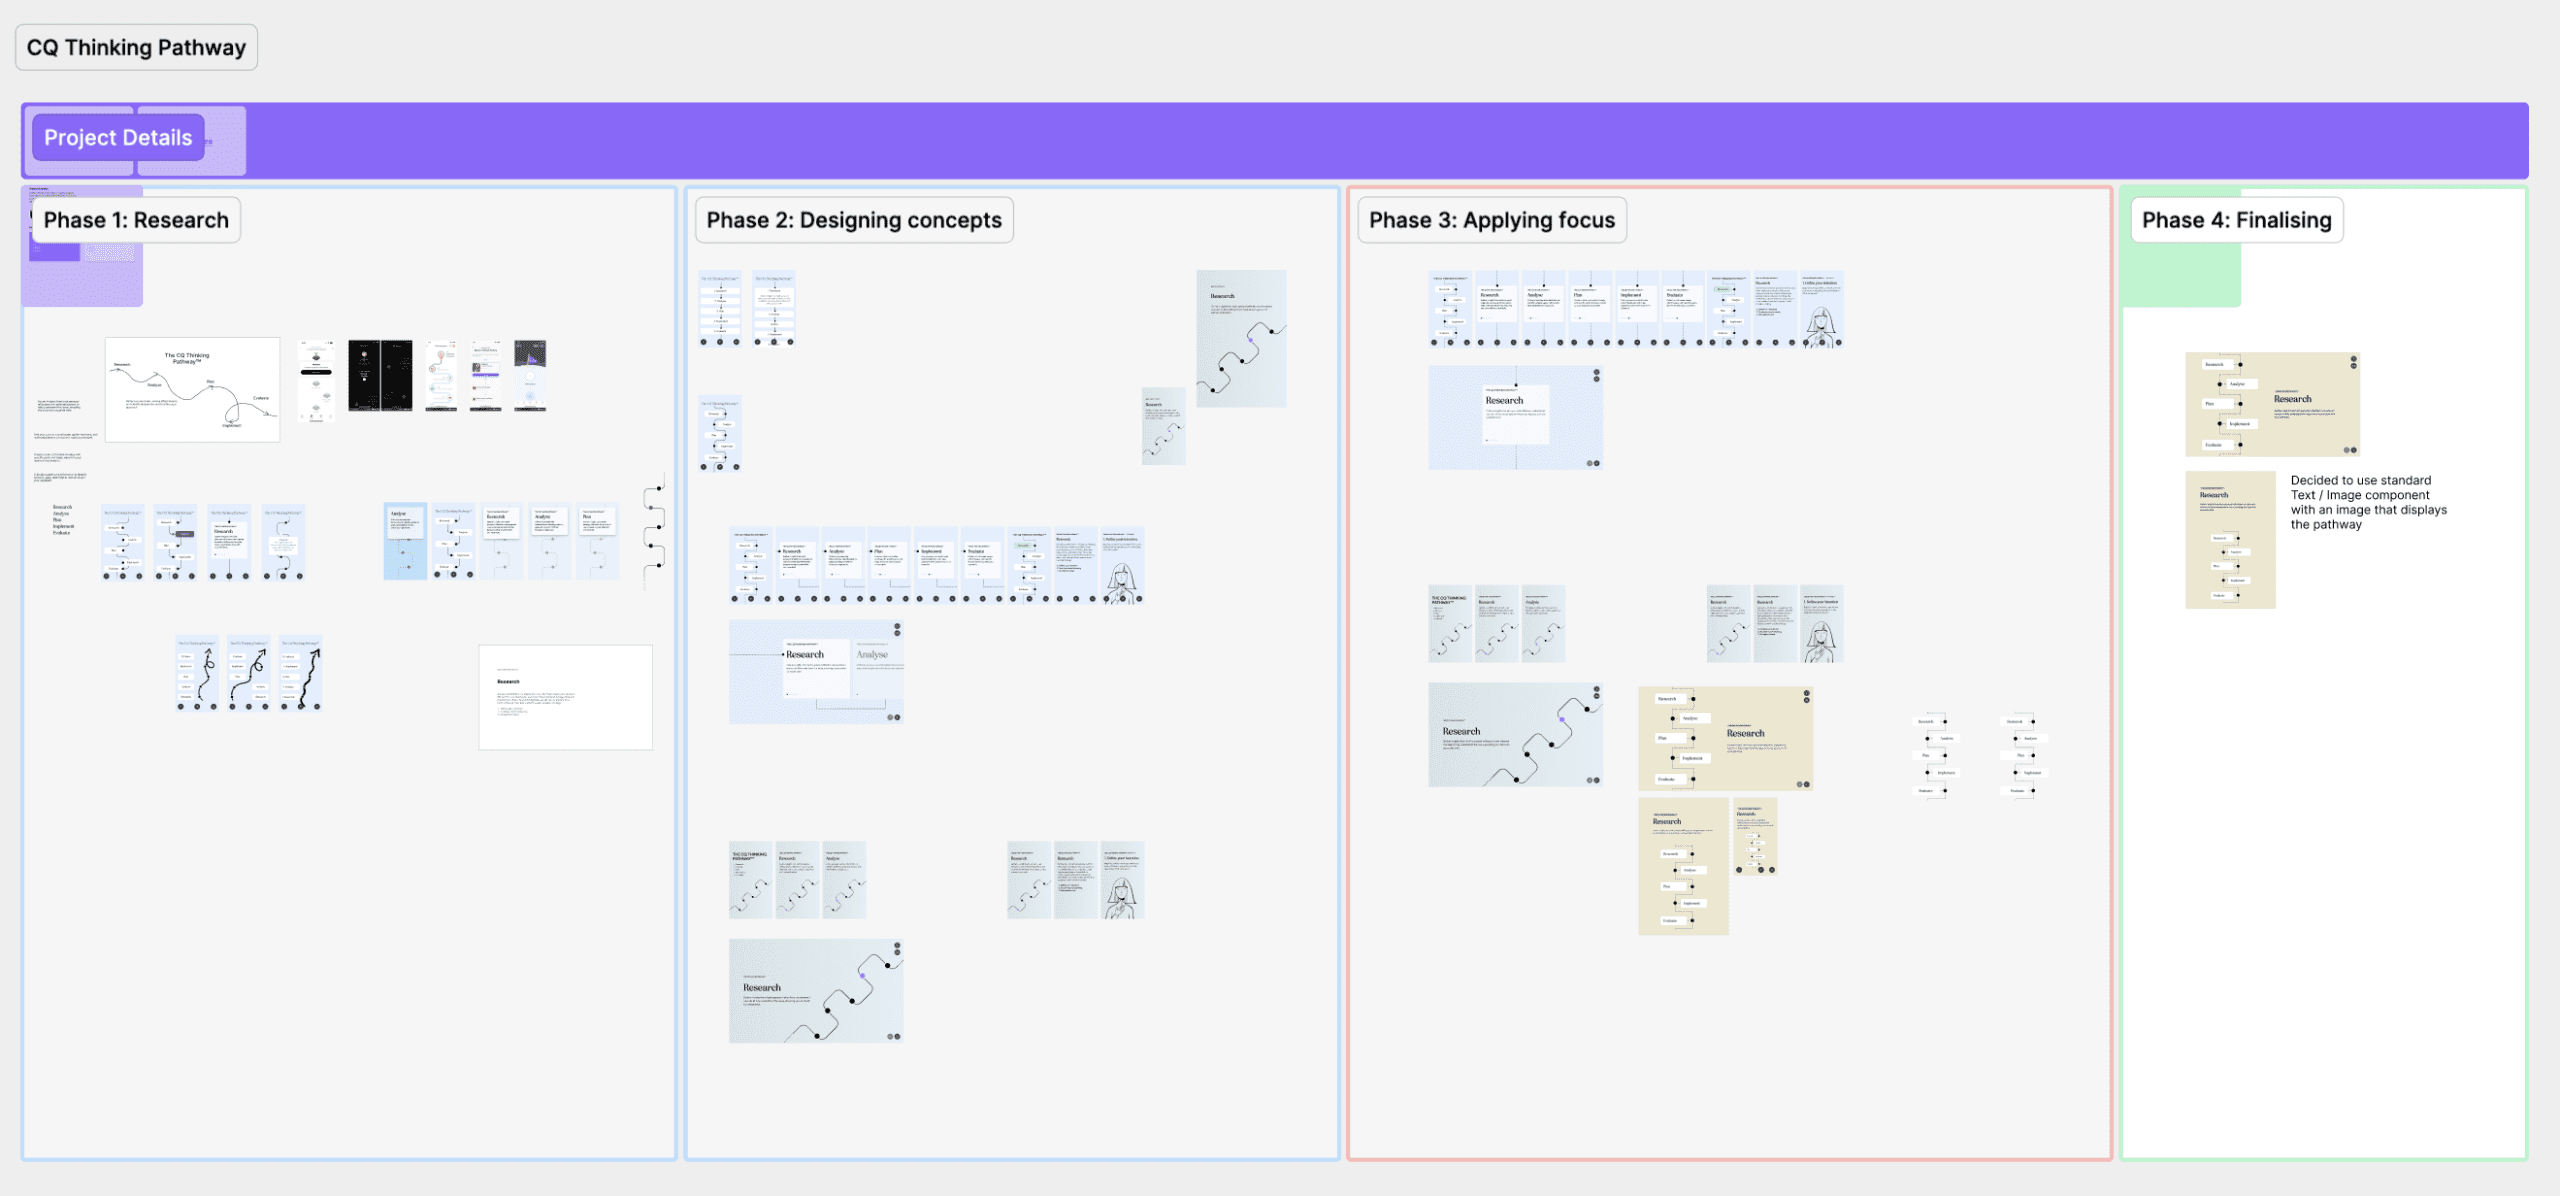Select the beige portrait Research frame in Phase 4
This screenshot has height=1196, width=2560.
point(2230,540)
